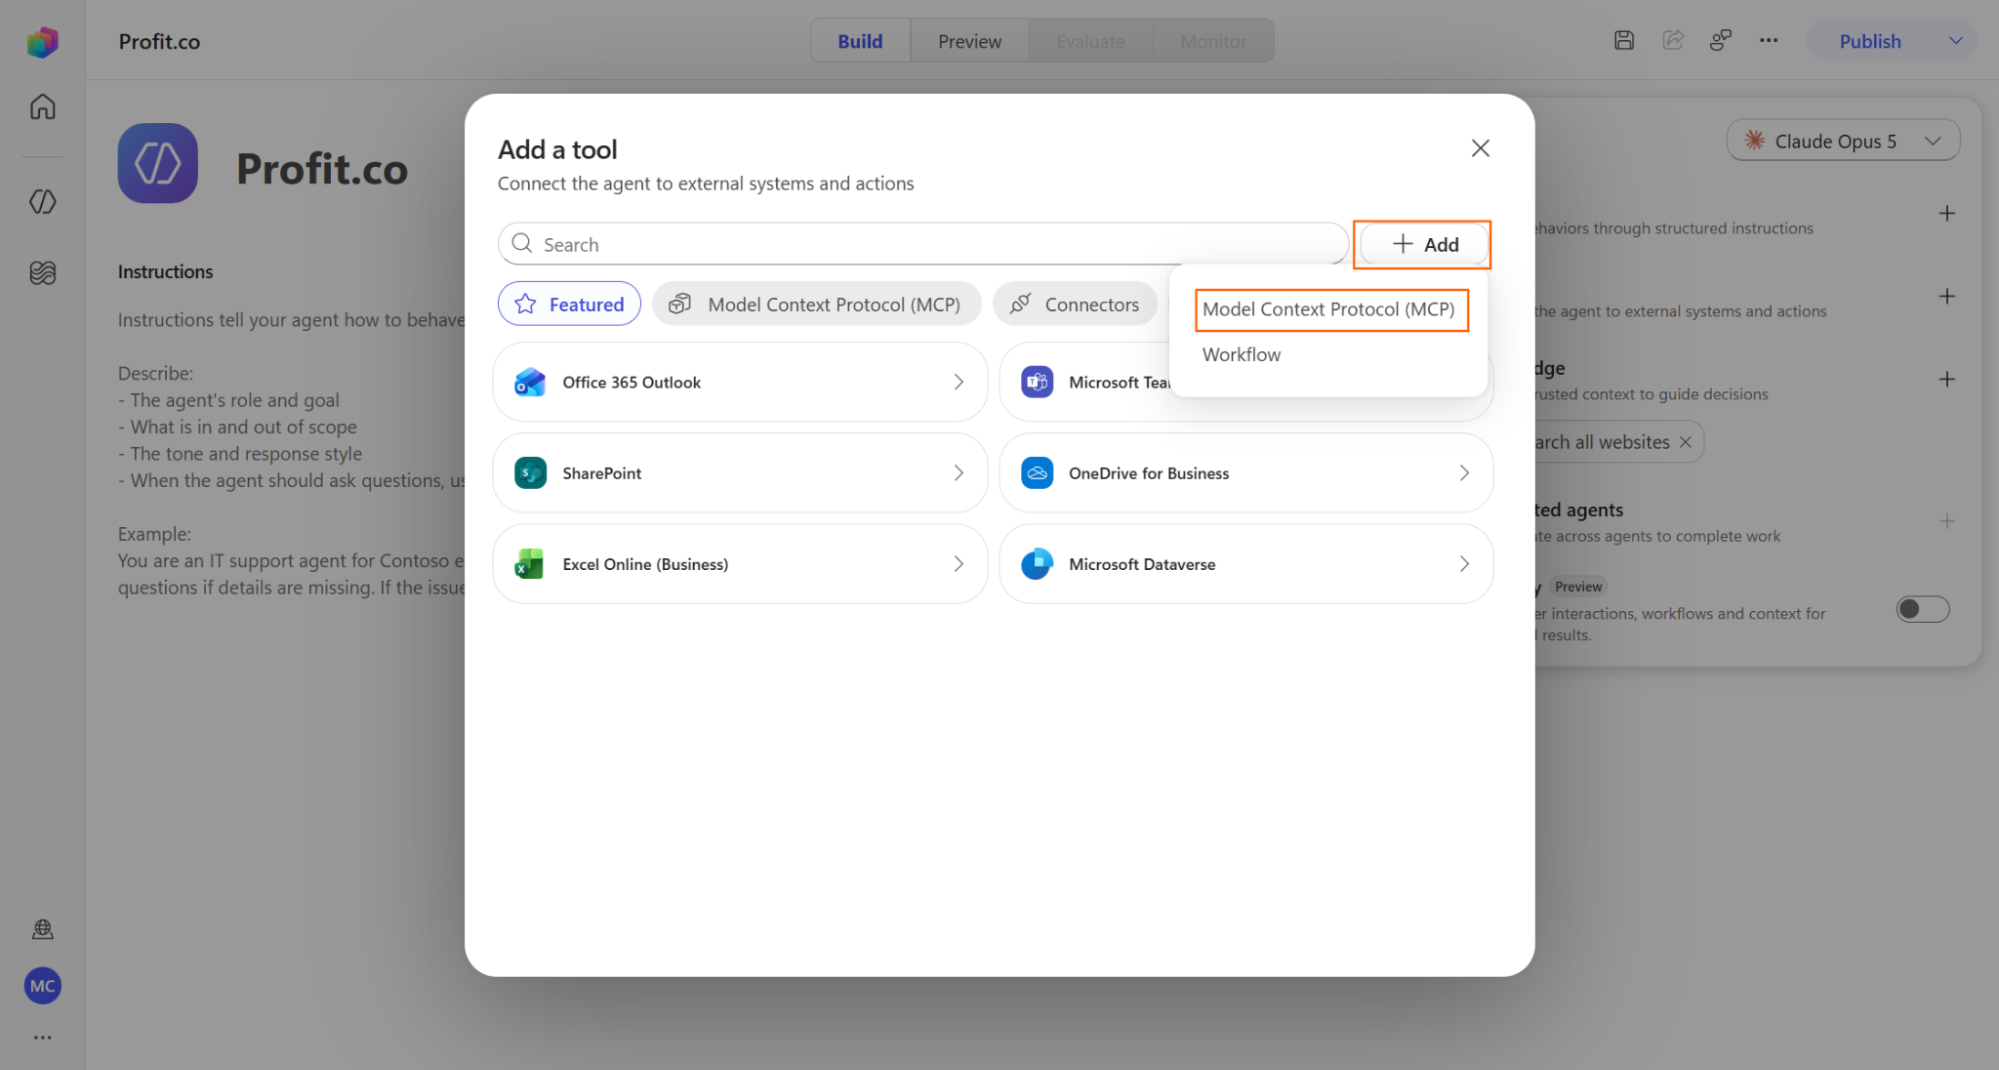Expand Office 365 Outlook chevron

tap(958, 382)
